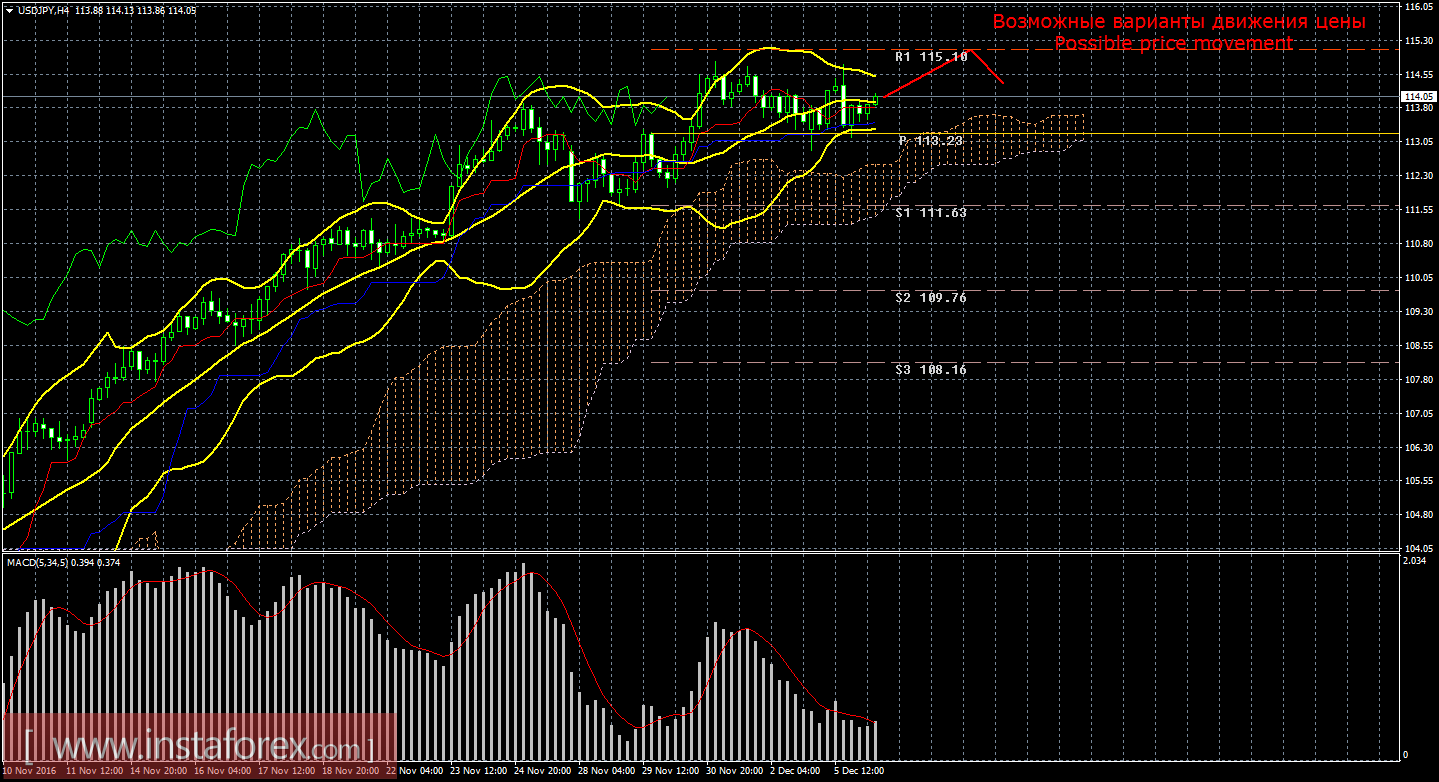
Task: Click the Russian red annotation heading
Action: point(1178,22)
